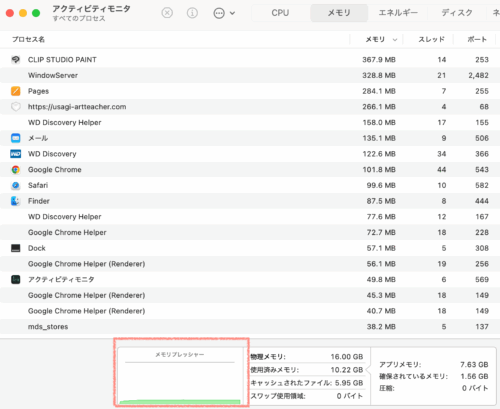Toggle the sort arrow in メモリ column
Screen dimensions: 500x409
pyautogui.click(x=395, y=40)
